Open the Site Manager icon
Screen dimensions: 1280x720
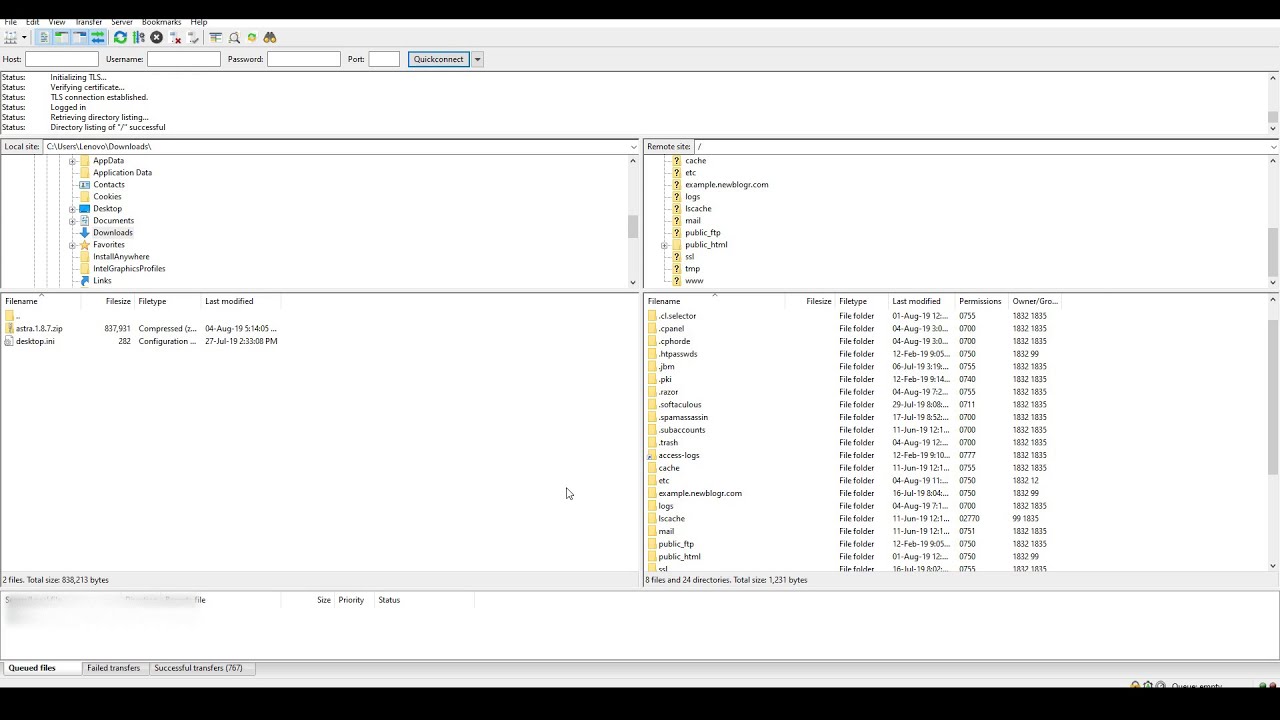click(11, 38)
